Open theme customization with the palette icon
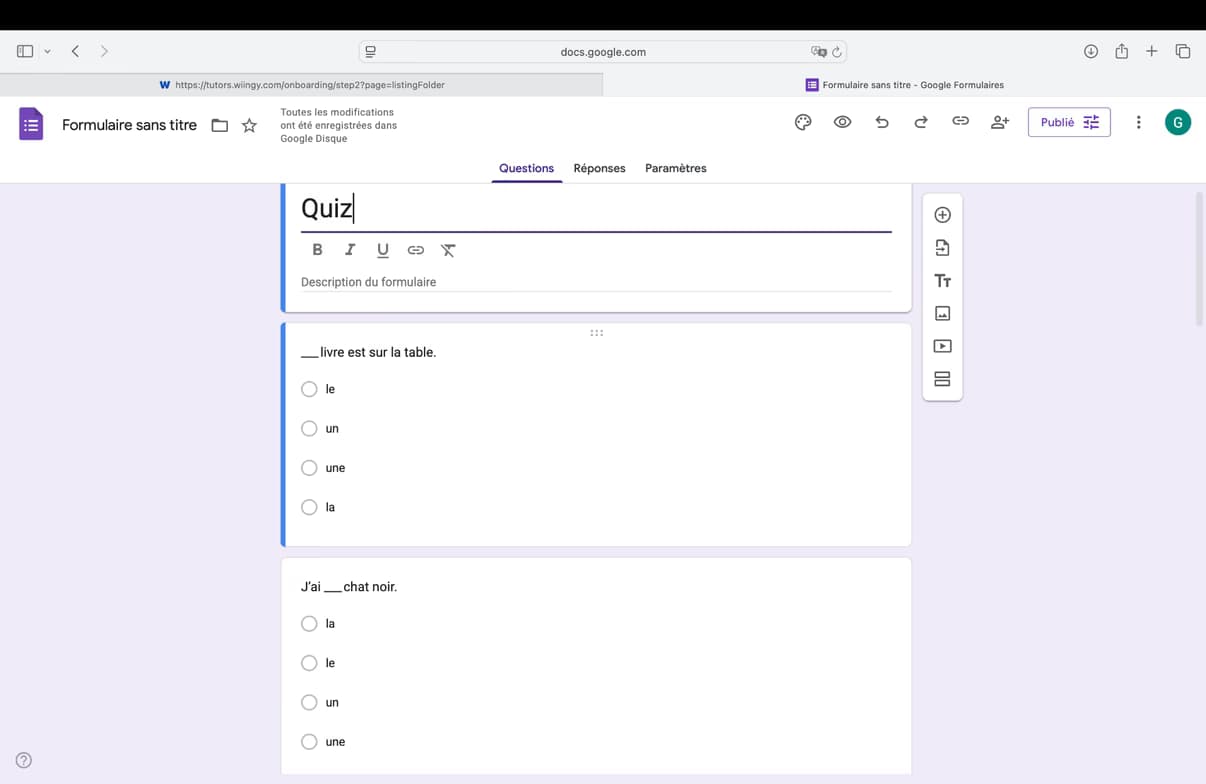The image size is (1206, 784). point(802,121)
